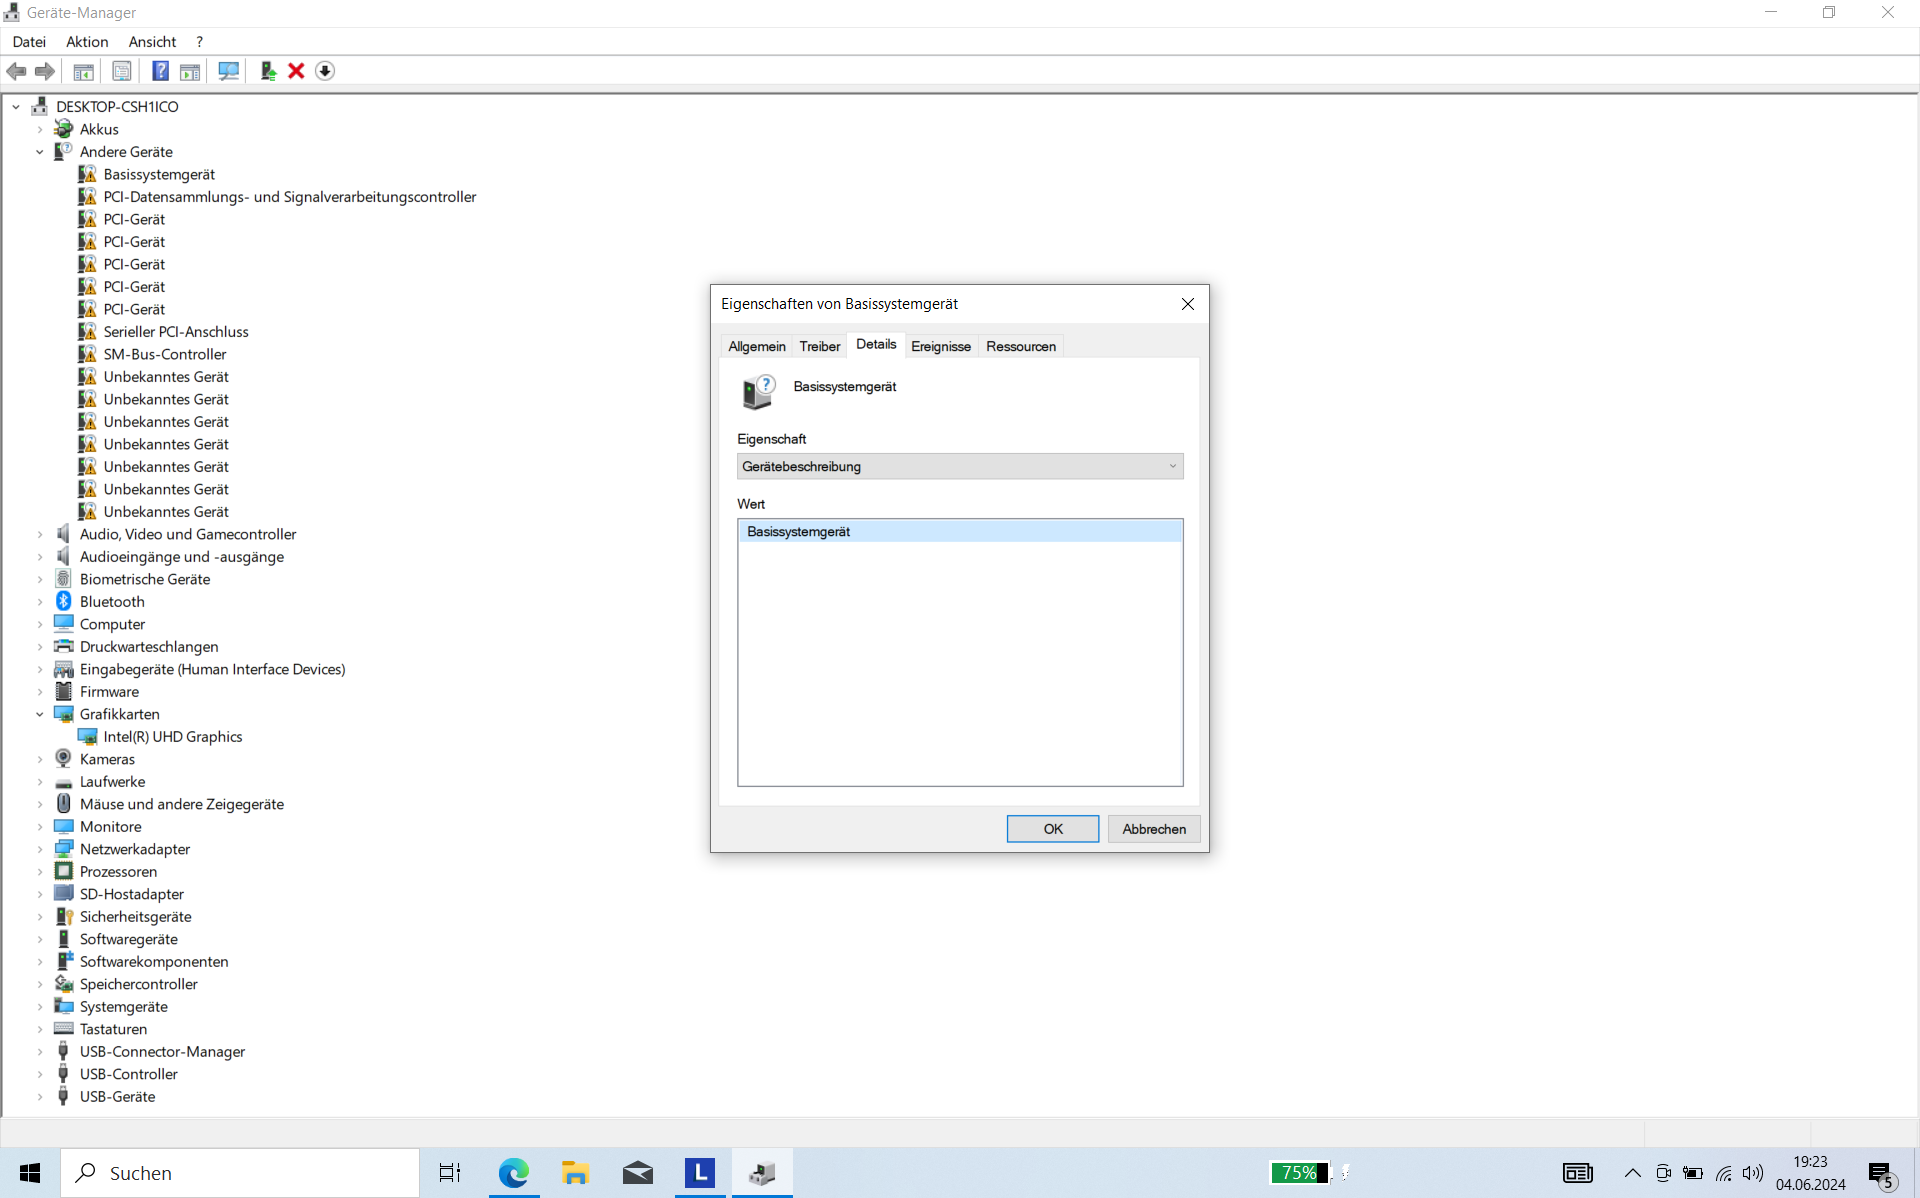The height and width of the screenshot is (1198, 1920).
Task: Click the red X uninstall device icon
Action: (x=296, y=71)
